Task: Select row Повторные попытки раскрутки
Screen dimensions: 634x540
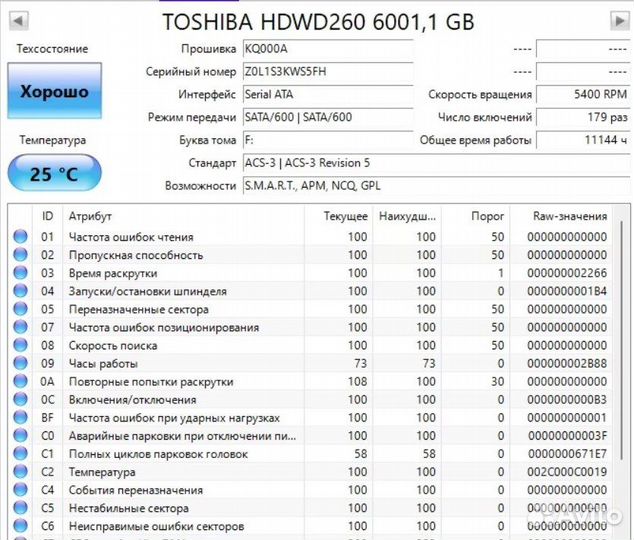Action: click(310, 382)
